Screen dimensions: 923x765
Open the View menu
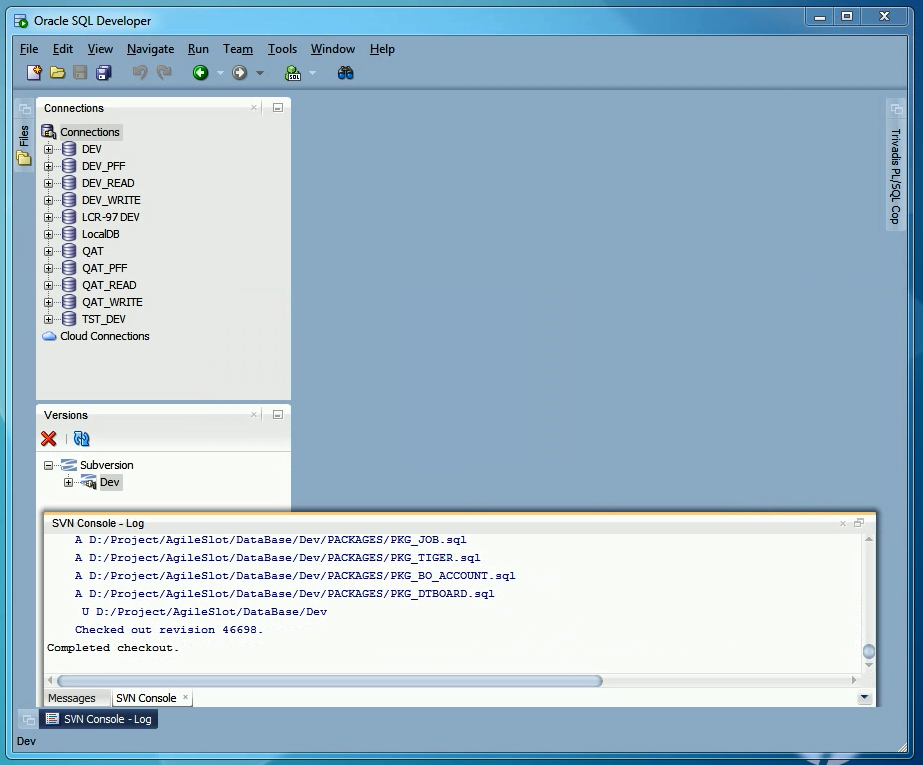[x=100, y=49]
